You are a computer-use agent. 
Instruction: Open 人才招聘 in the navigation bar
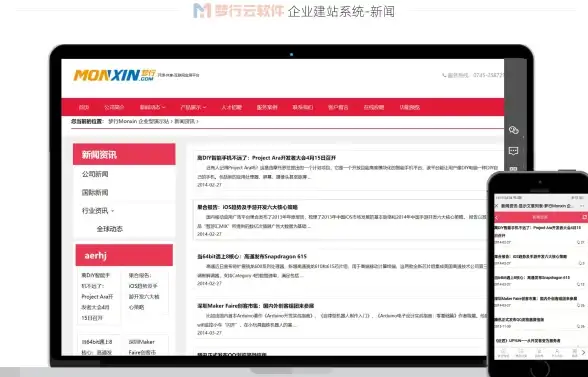(x=231, y=107)
